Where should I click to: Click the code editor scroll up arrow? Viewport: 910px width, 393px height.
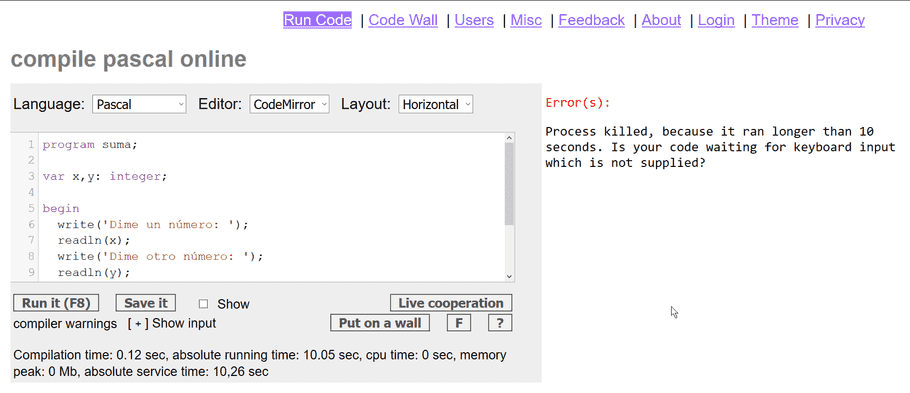tap(509, 138)
